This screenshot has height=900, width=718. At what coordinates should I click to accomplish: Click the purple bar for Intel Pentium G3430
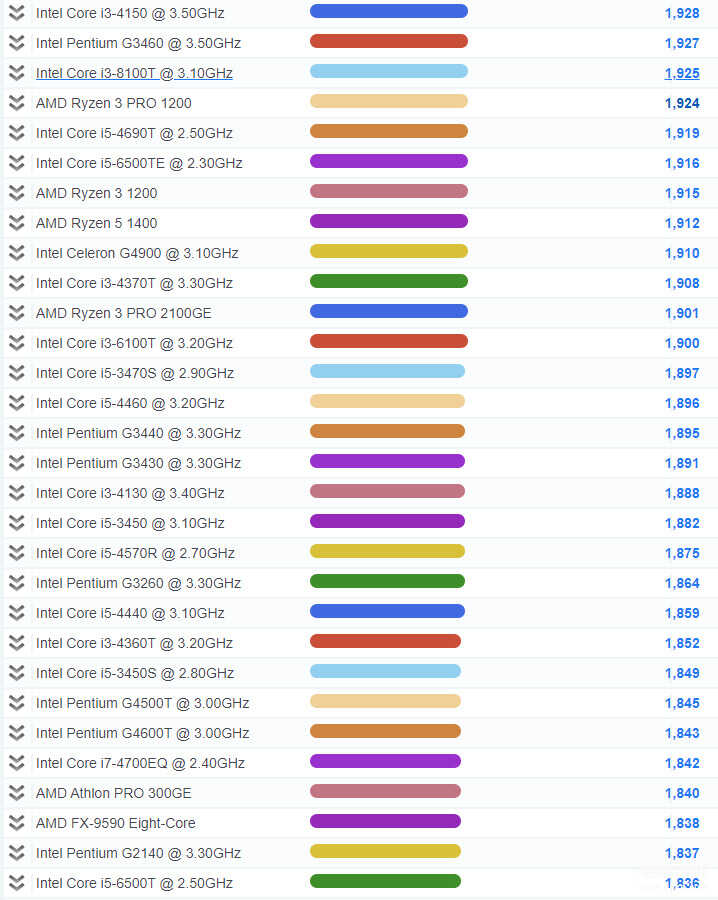(387, 461)
